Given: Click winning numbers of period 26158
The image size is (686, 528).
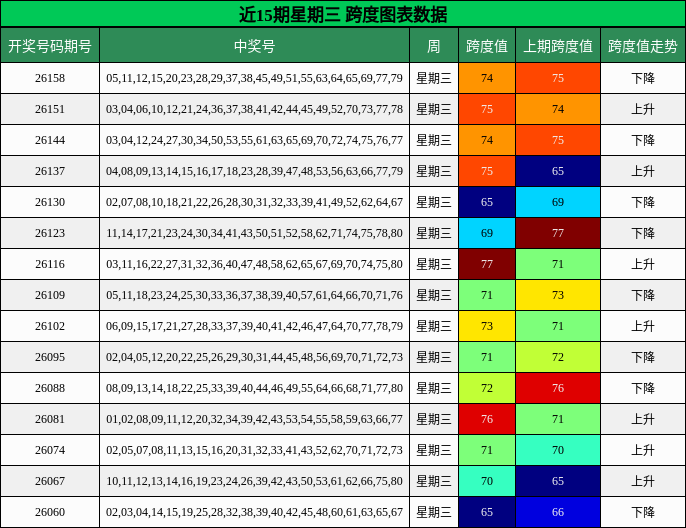Looking at the screenshot, I should (254, 78).
